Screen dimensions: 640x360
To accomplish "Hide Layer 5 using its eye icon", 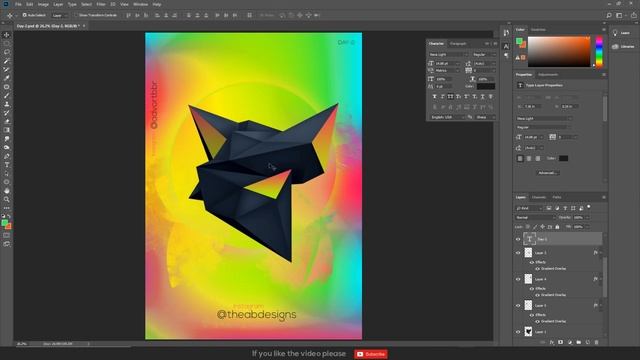I will (x=518, y=305).
